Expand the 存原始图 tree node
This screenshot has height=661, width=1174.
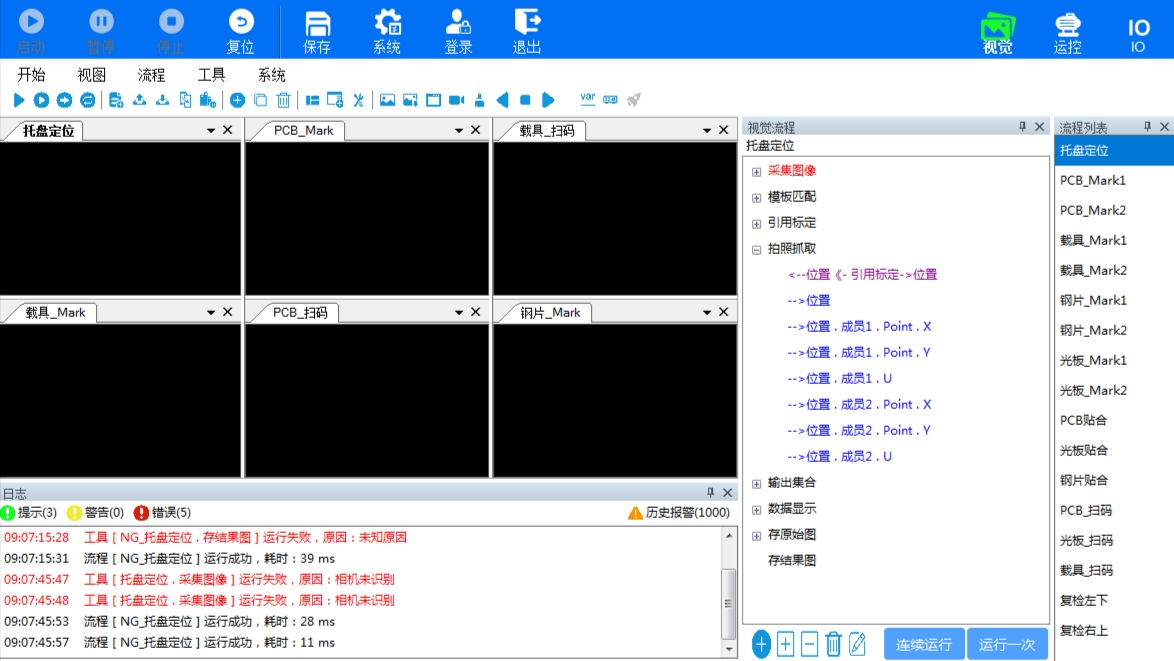756,535
